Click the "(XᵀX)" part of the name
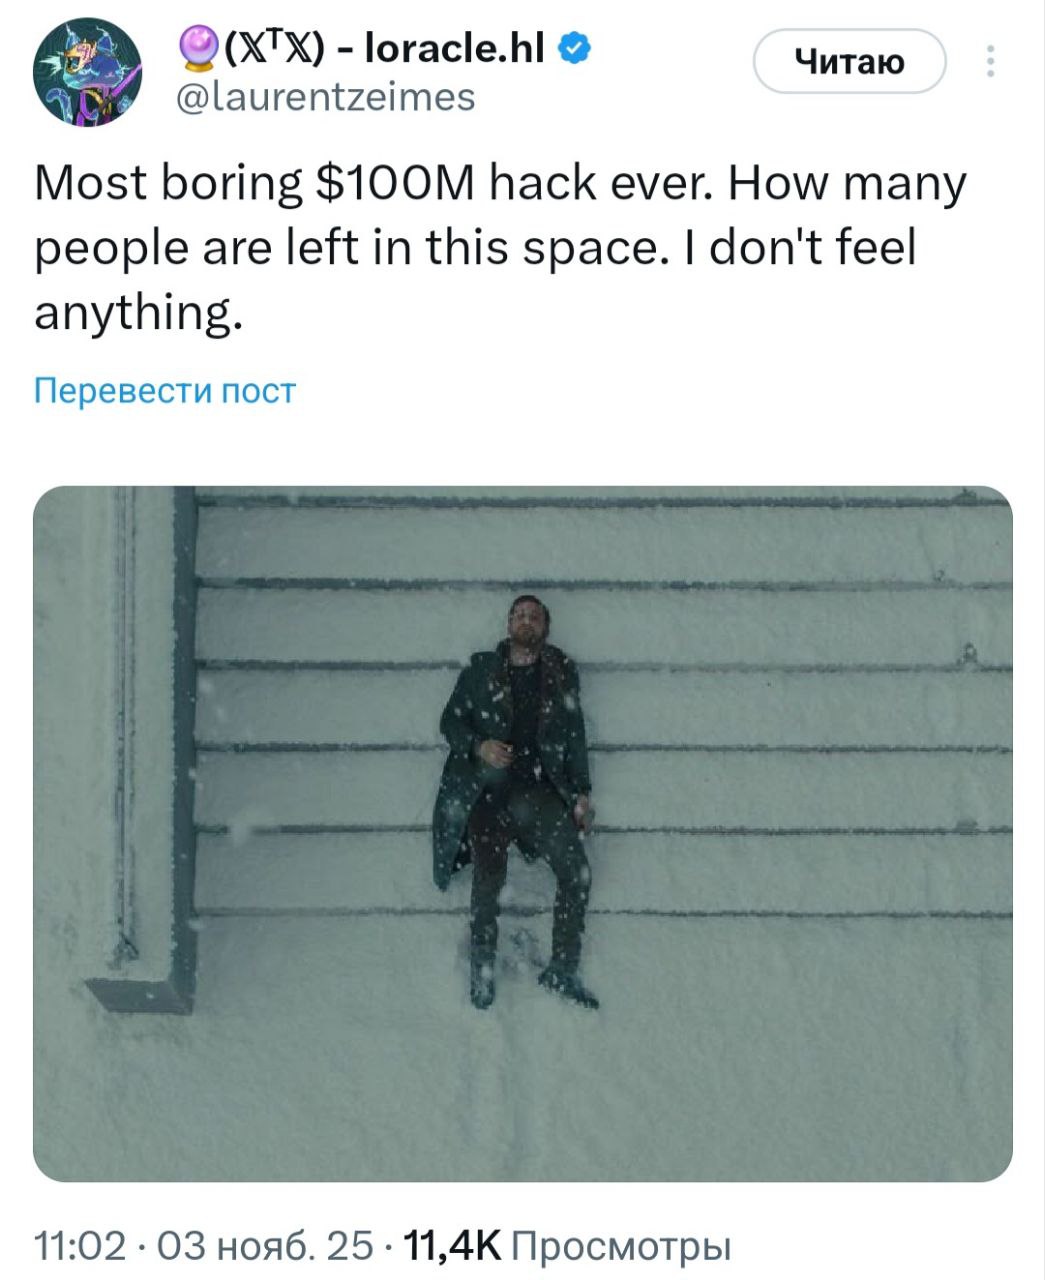Image resolution: width=1045 pixels, height=1280 pixels. click(274, 47)
